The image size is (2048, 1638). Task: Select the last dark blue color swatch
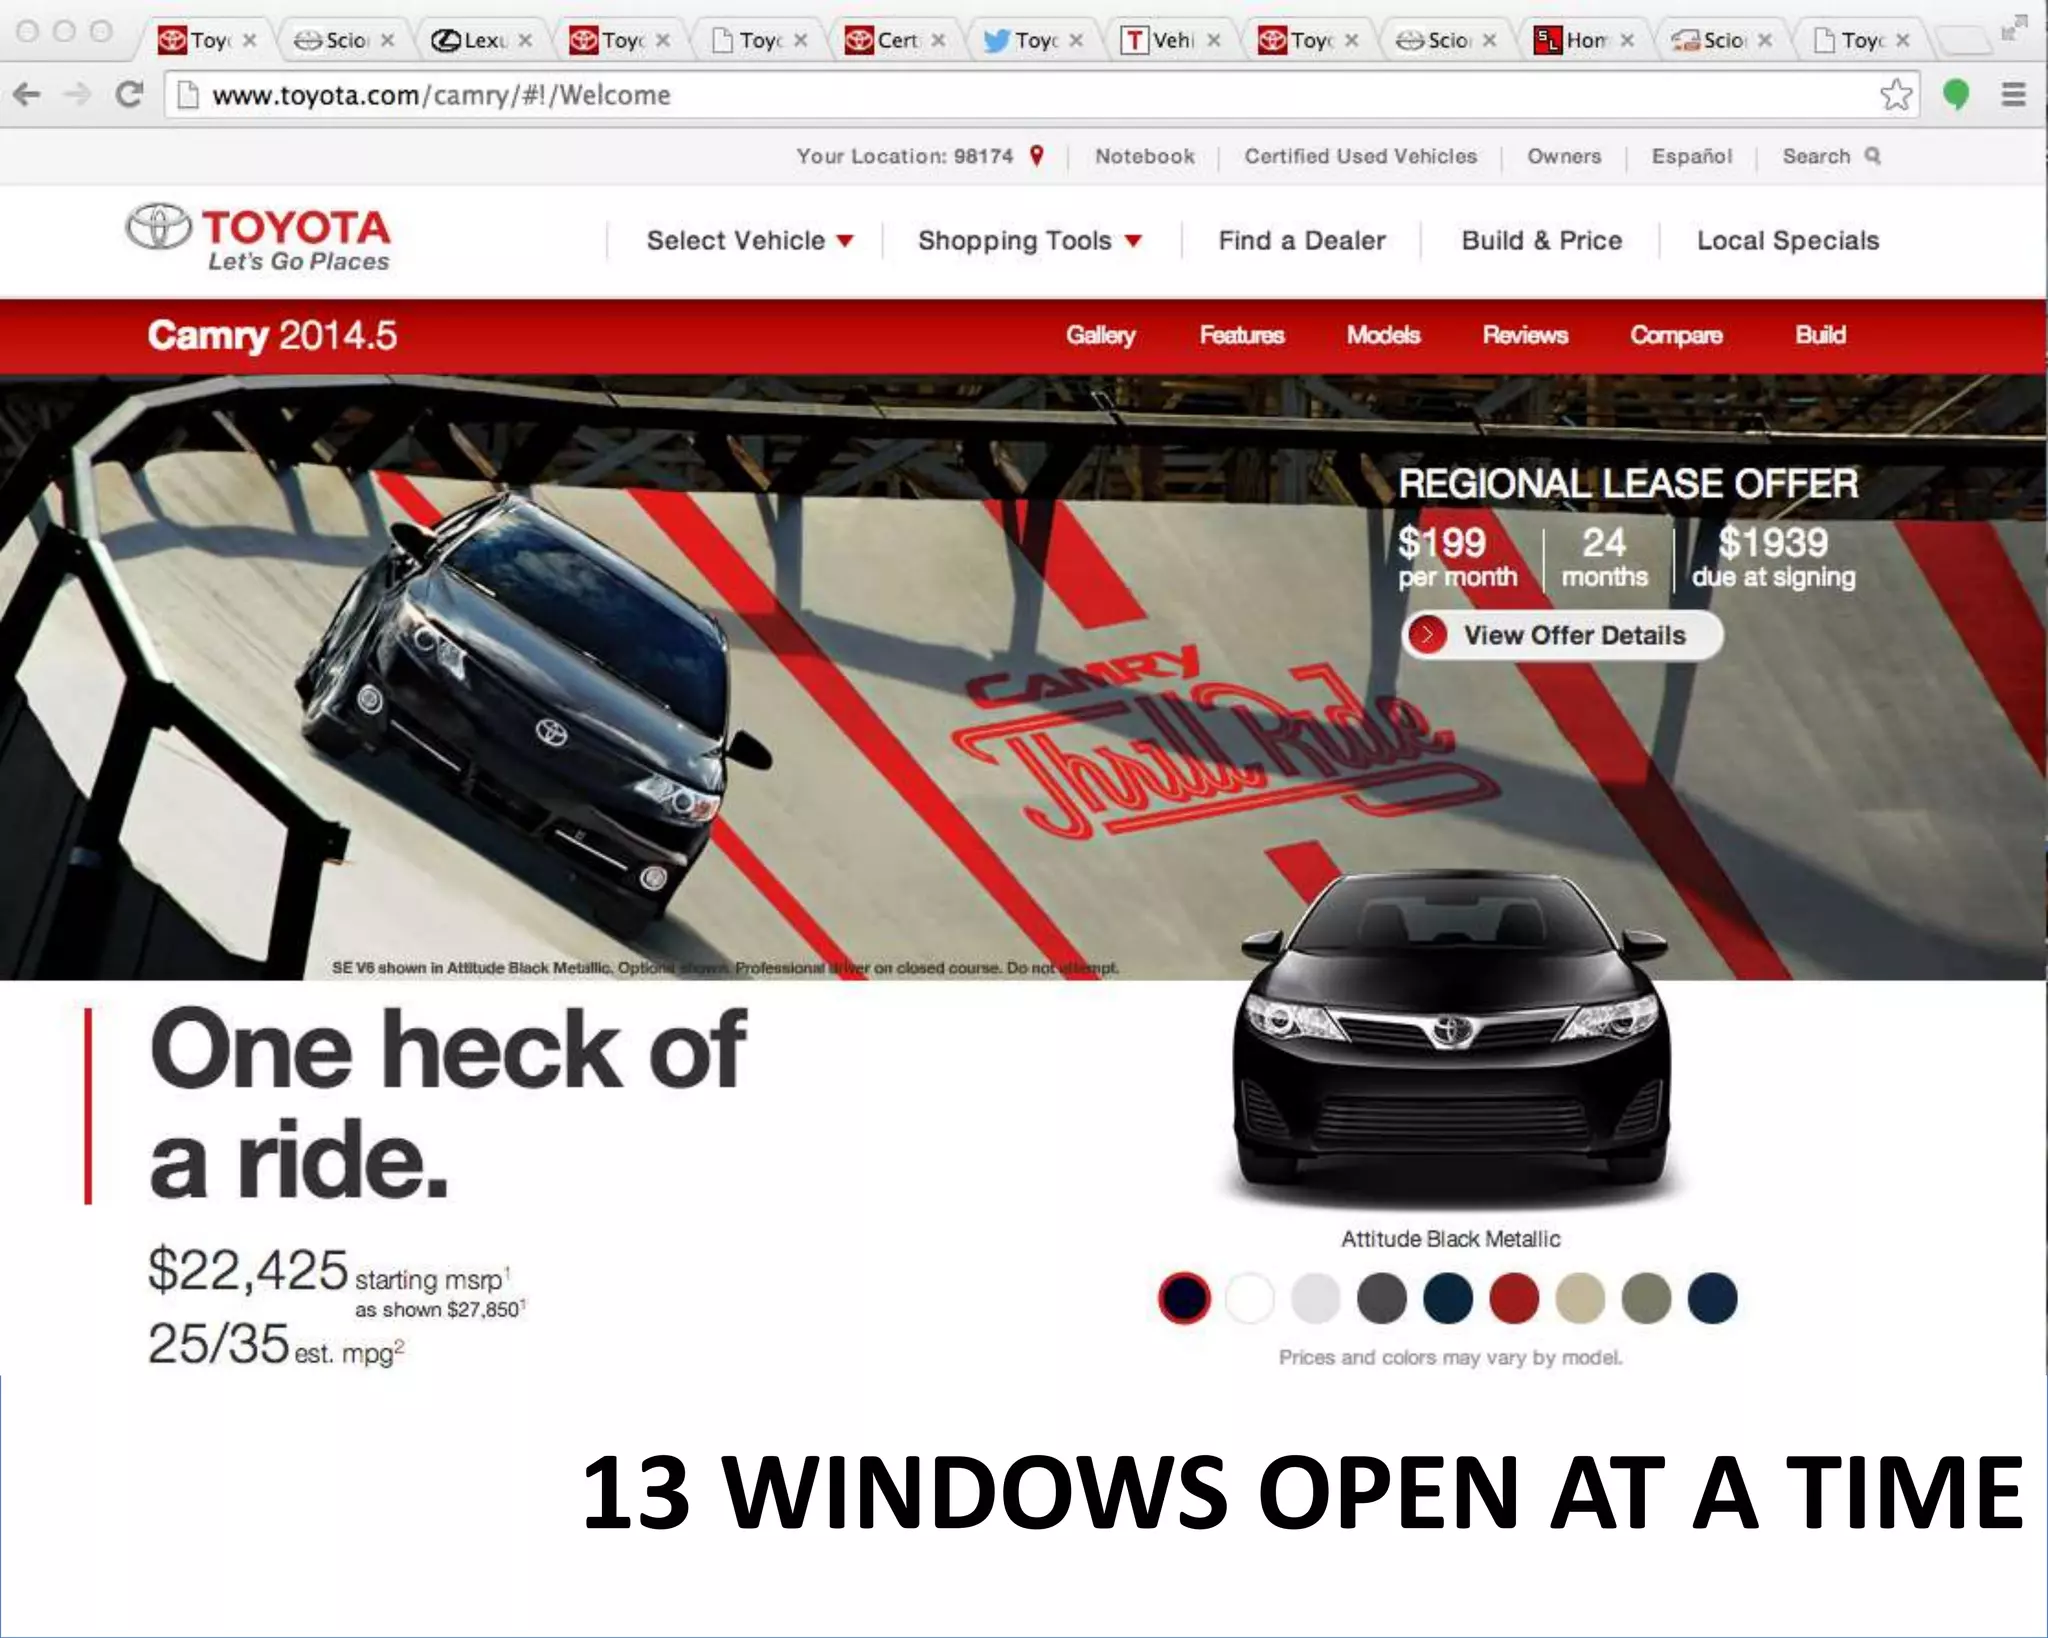[x=1712, y=1298]
